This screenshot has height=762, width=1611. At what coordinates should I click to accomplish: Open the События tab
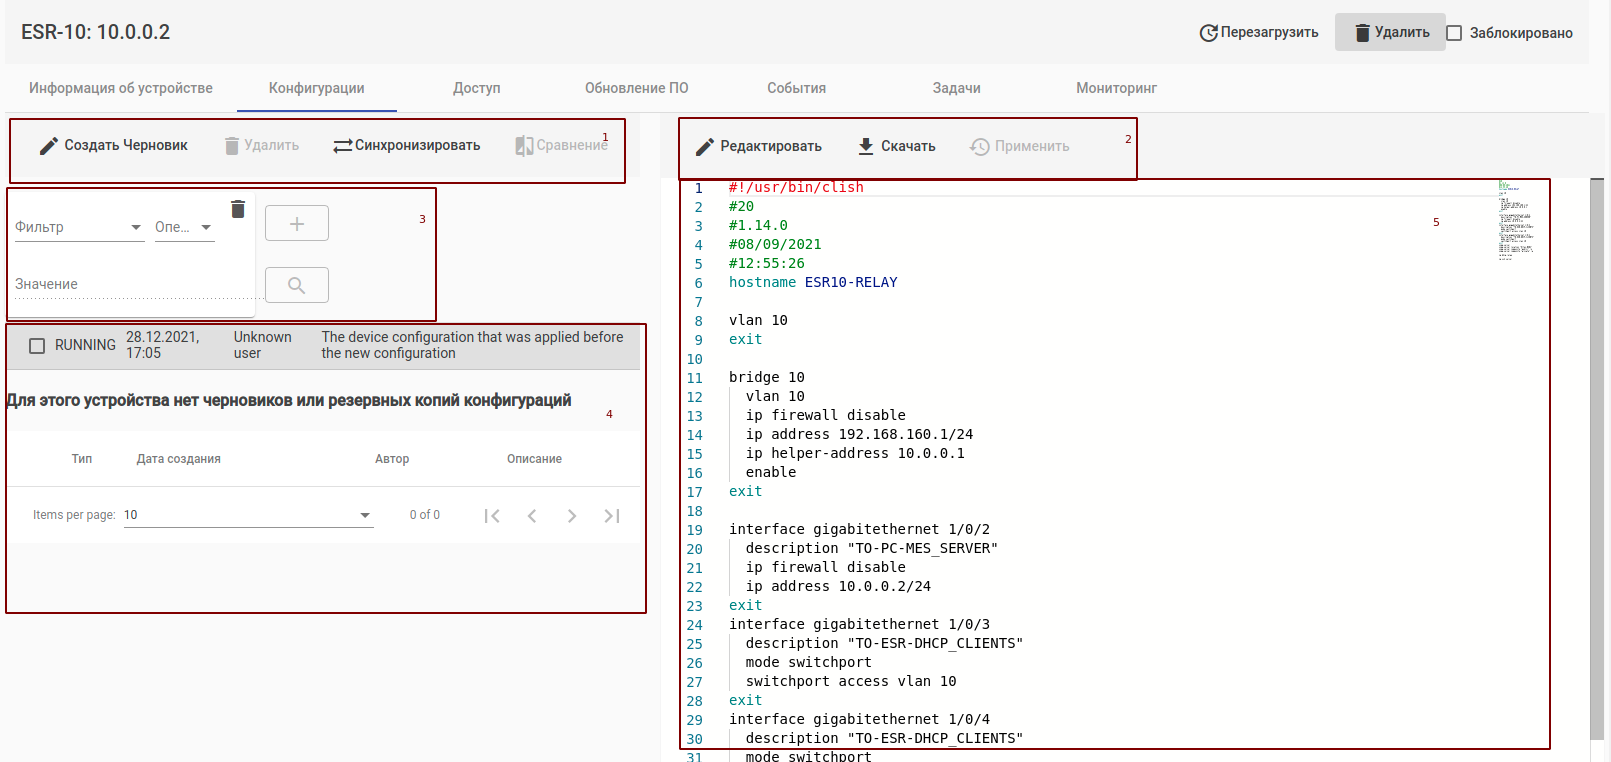(796, 88)
